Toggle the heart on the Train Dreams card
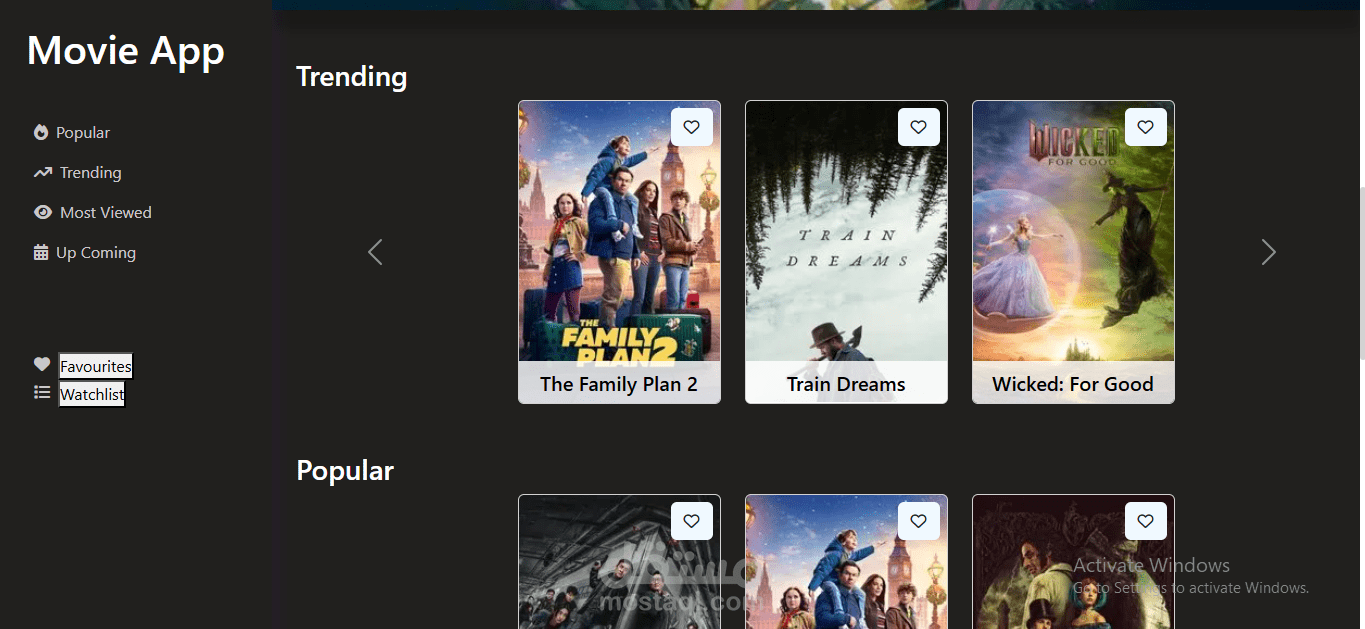 click(x=918, y=127)
